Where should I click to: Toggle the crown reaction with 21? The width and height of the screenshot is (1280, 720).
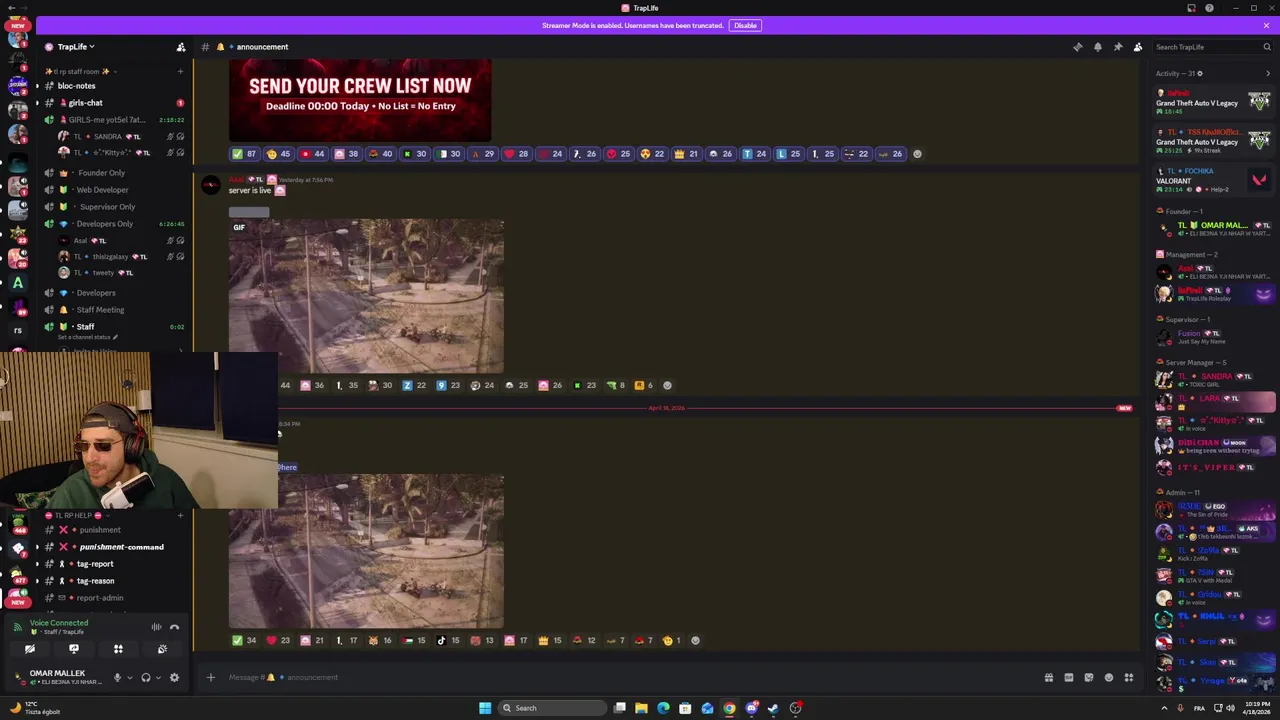click(x=686, y=154)
